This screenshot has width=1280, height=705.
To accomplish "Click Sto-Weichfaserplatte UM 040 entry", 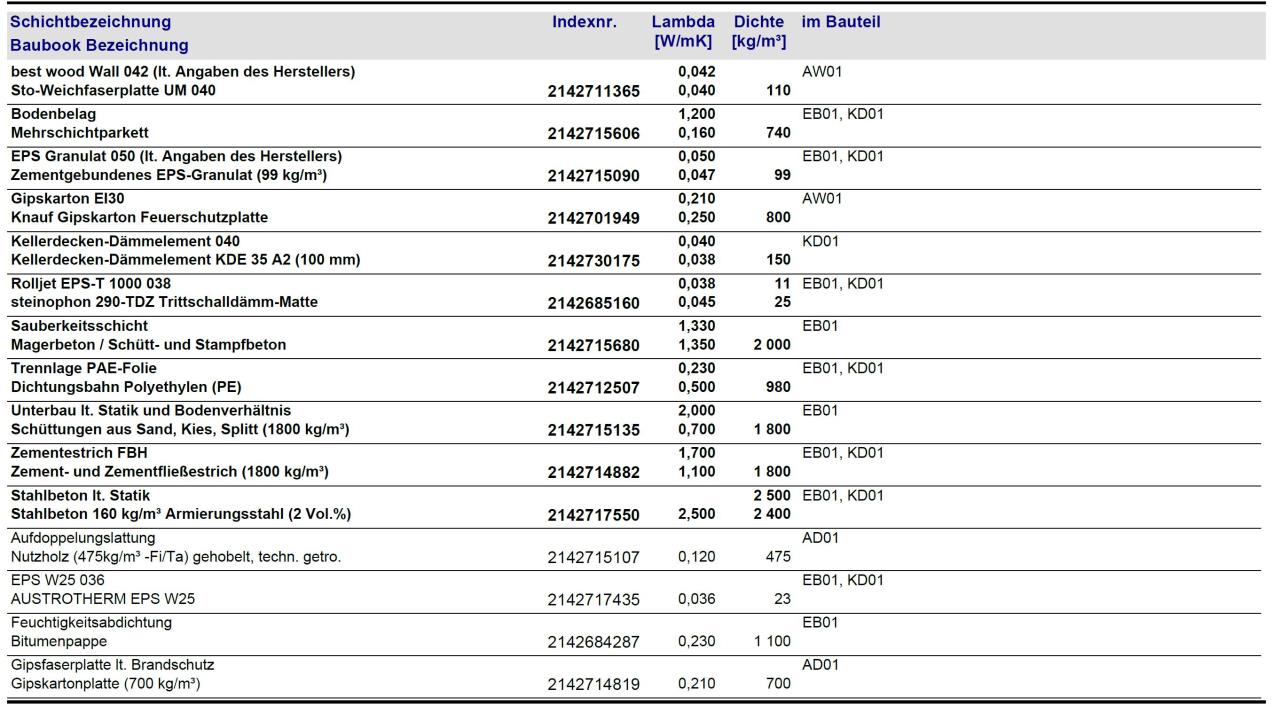I will tap(111, 90).
